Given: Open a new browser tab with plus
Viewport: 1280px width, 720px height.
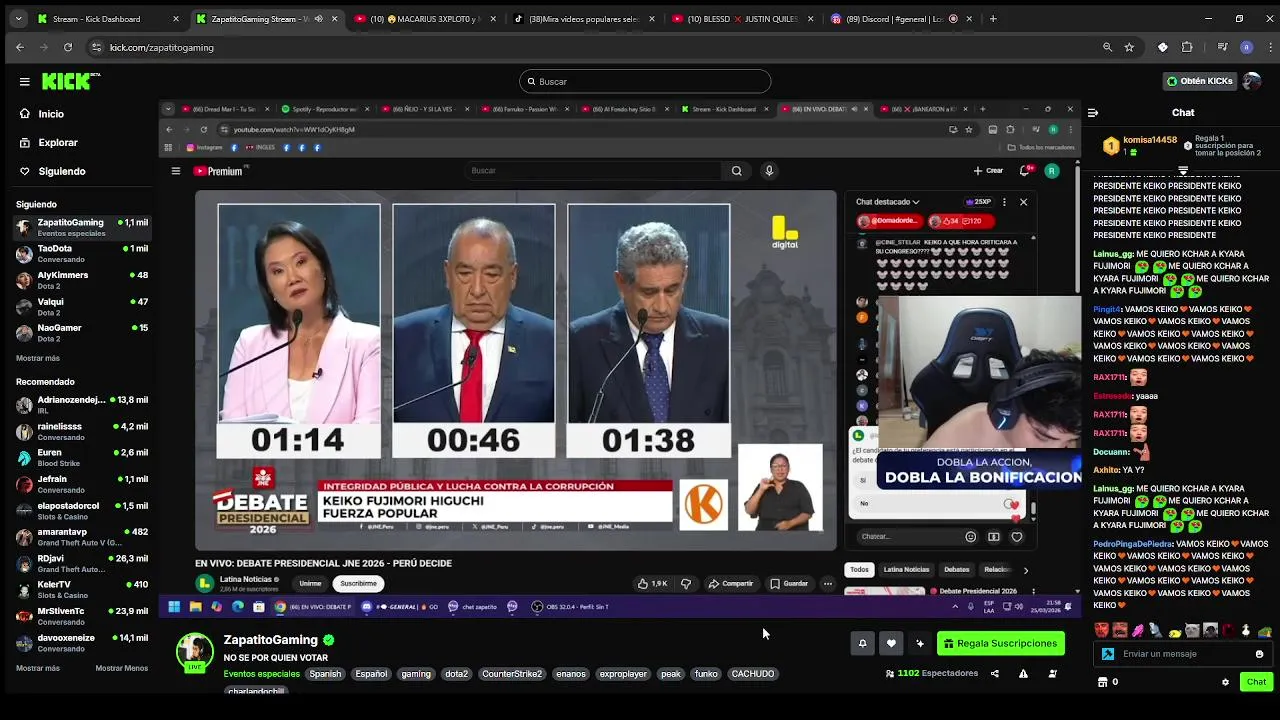Looking at the screenshot, I should (993, 19).
